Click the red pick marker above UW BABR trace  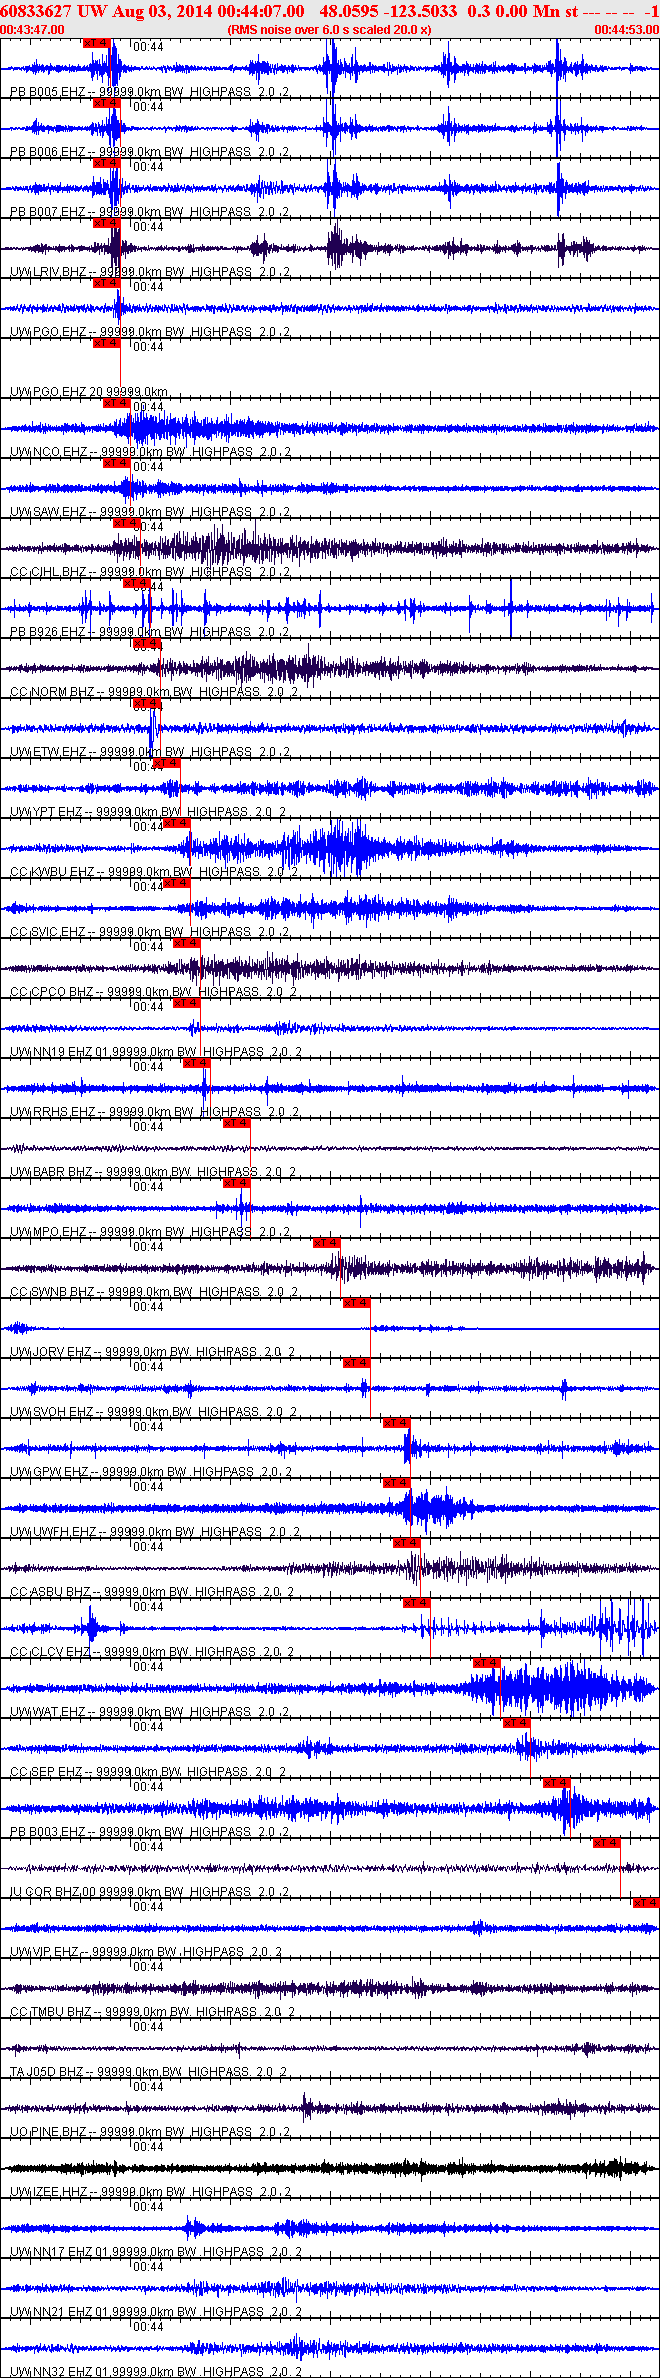click(237, 1123)
